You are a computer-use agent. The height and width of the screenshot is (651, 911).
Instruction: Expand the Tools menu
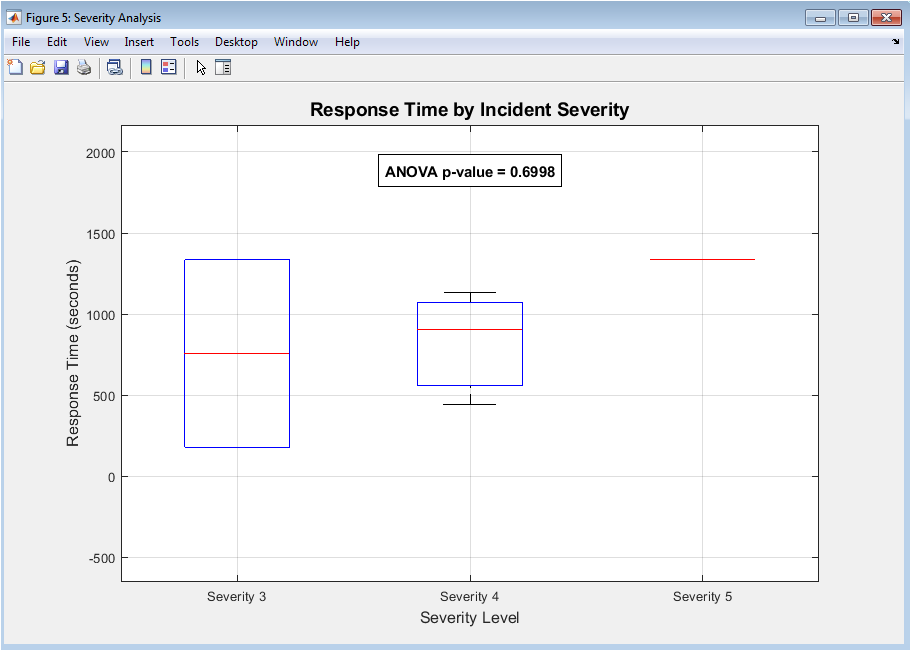pos(184,42)
